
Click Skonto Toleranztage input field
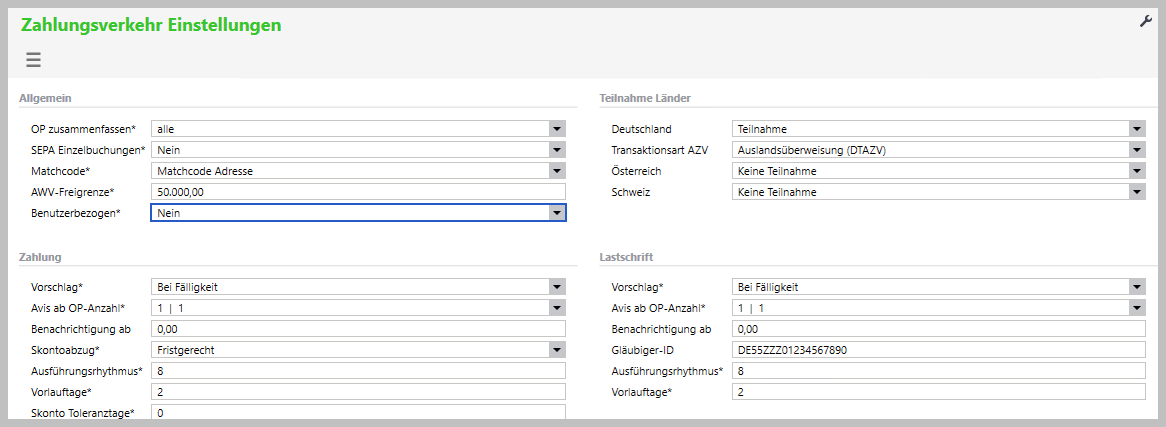(357, 413)
